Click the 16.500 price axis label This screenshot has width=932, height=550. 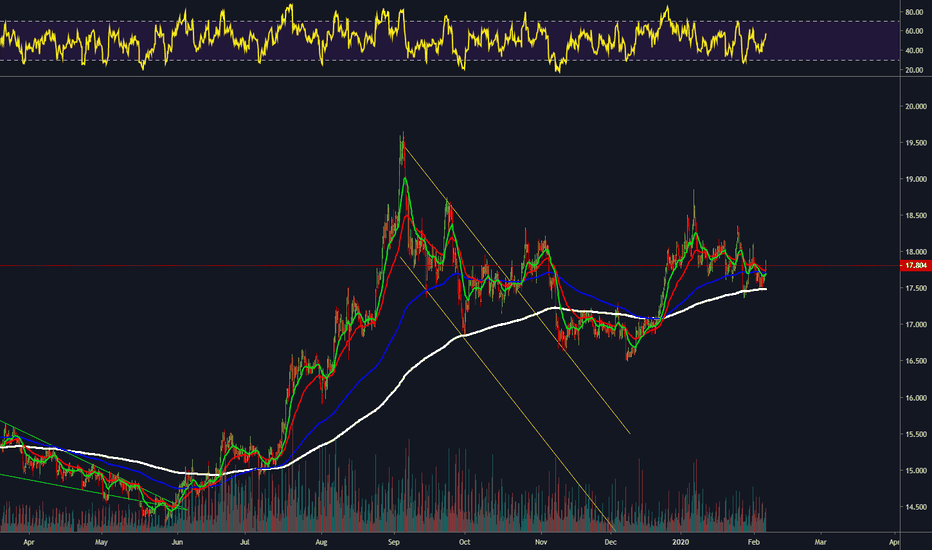916,361
